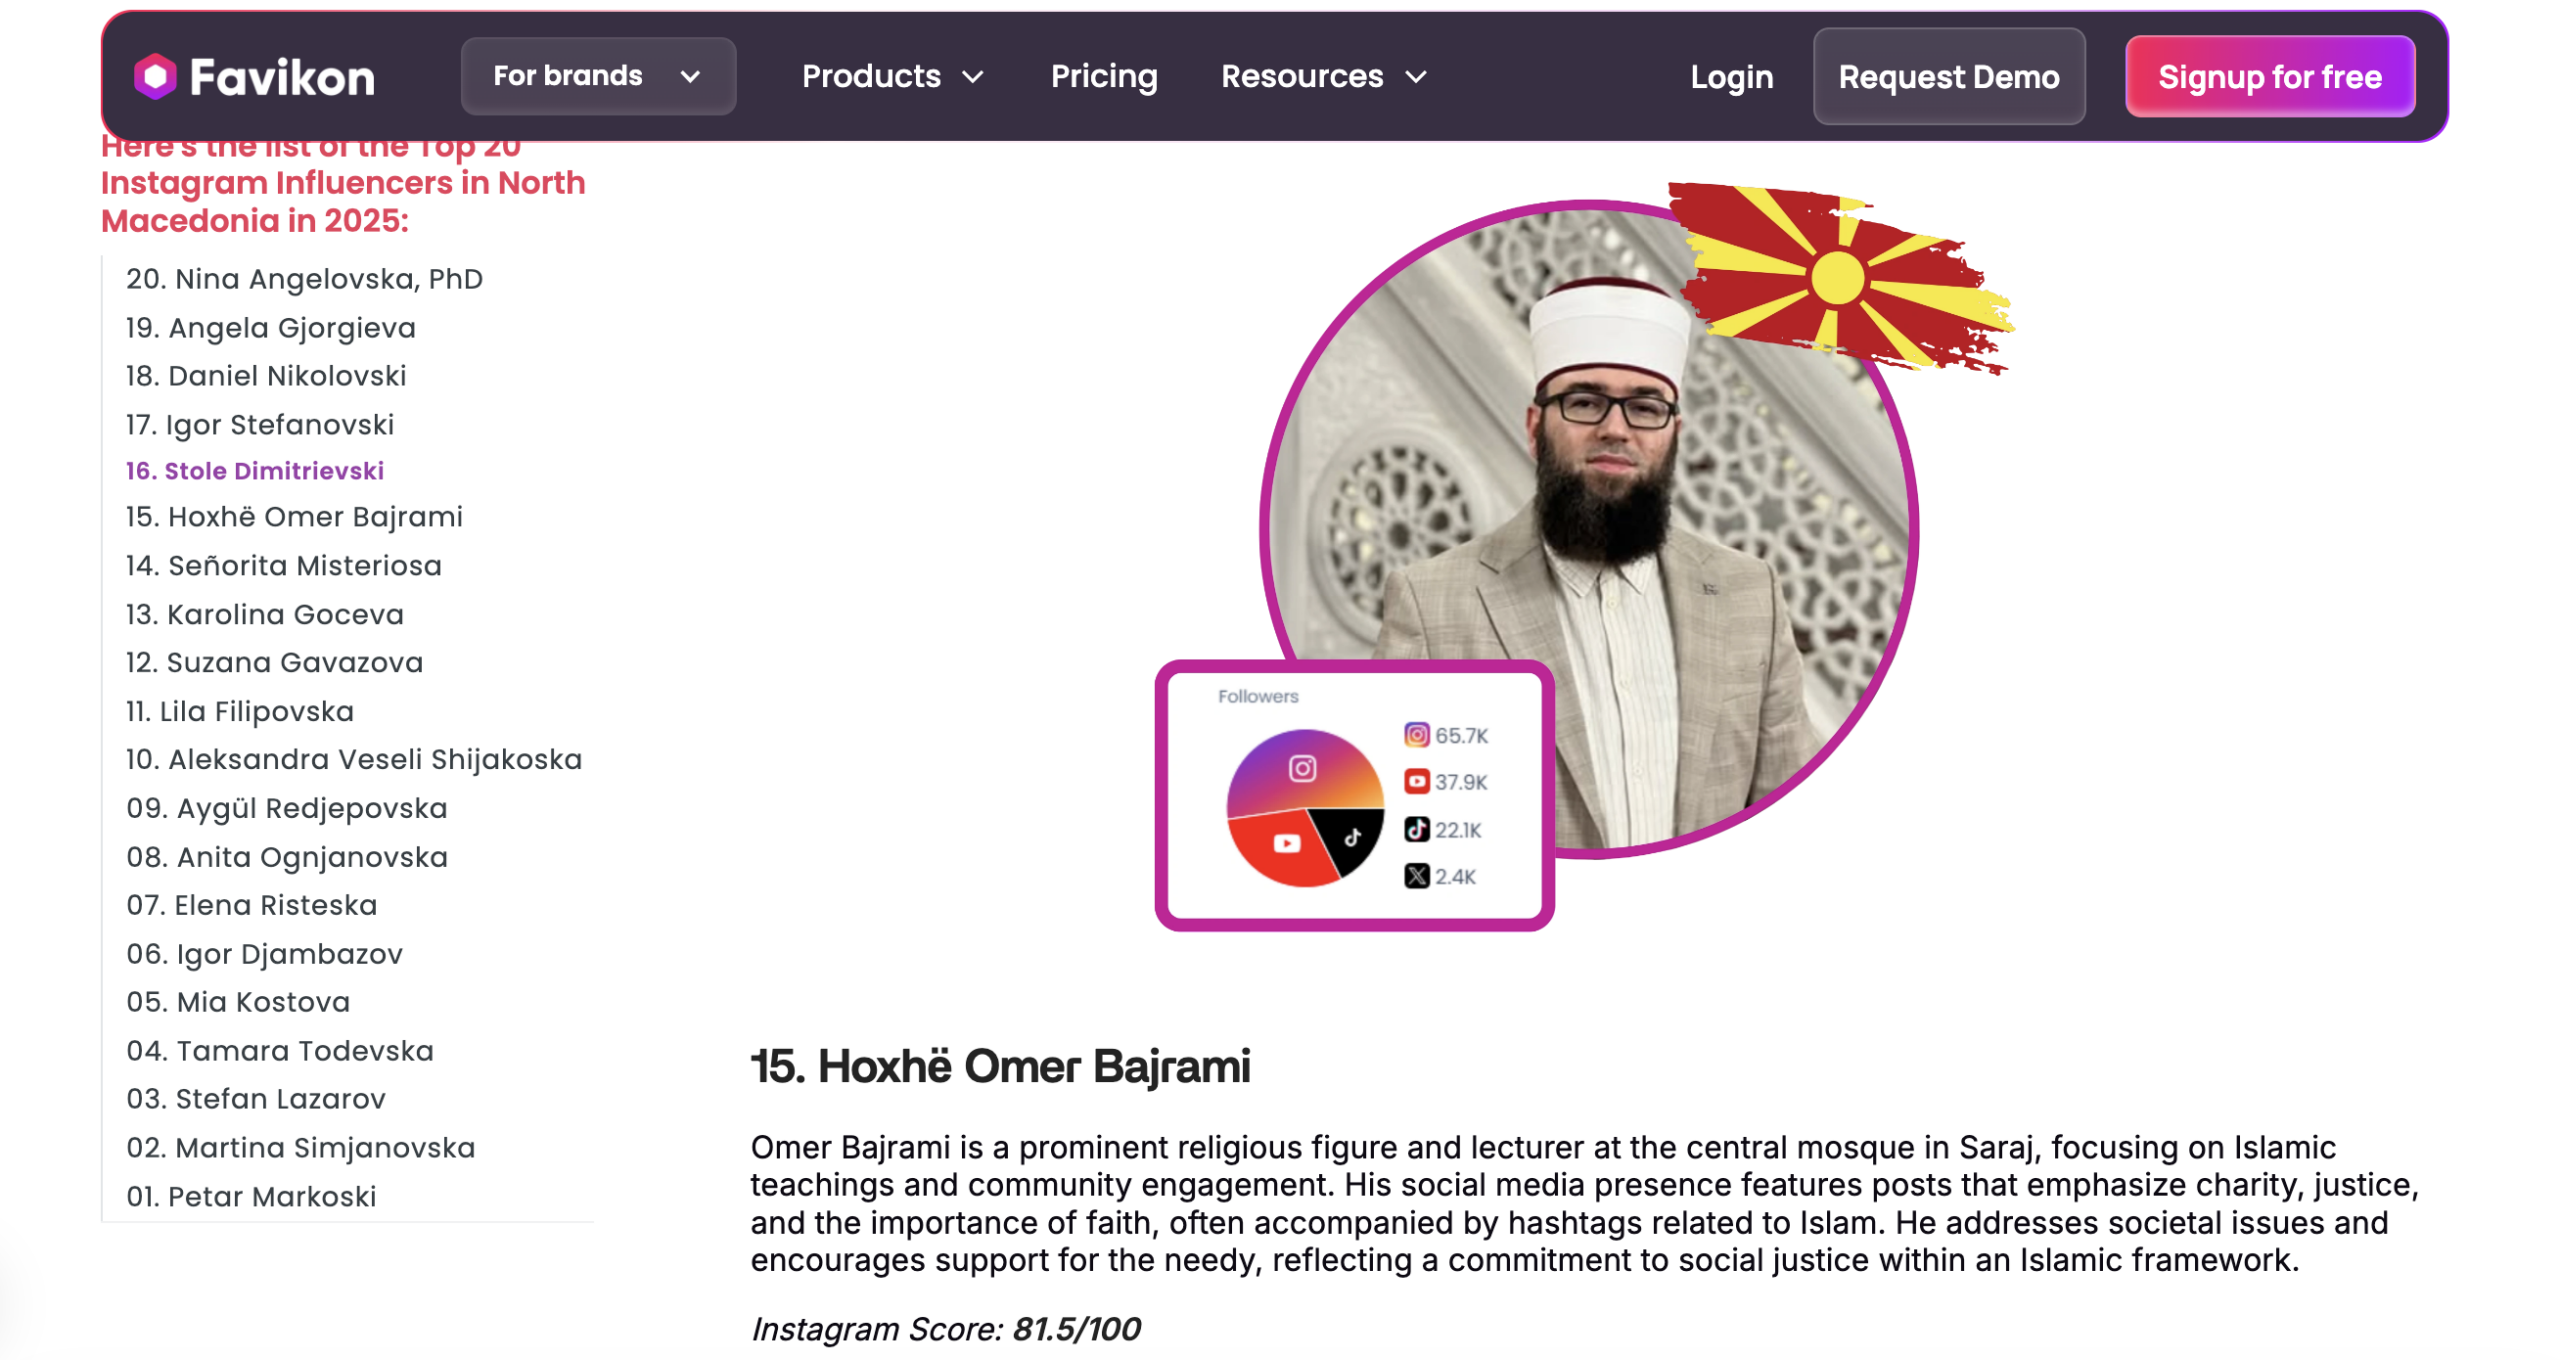Image resolution: width=2560 pixels, height=1360 pixels.
Task: Click the Instagram icon inside pie chart
Action: click(1300, 767)
